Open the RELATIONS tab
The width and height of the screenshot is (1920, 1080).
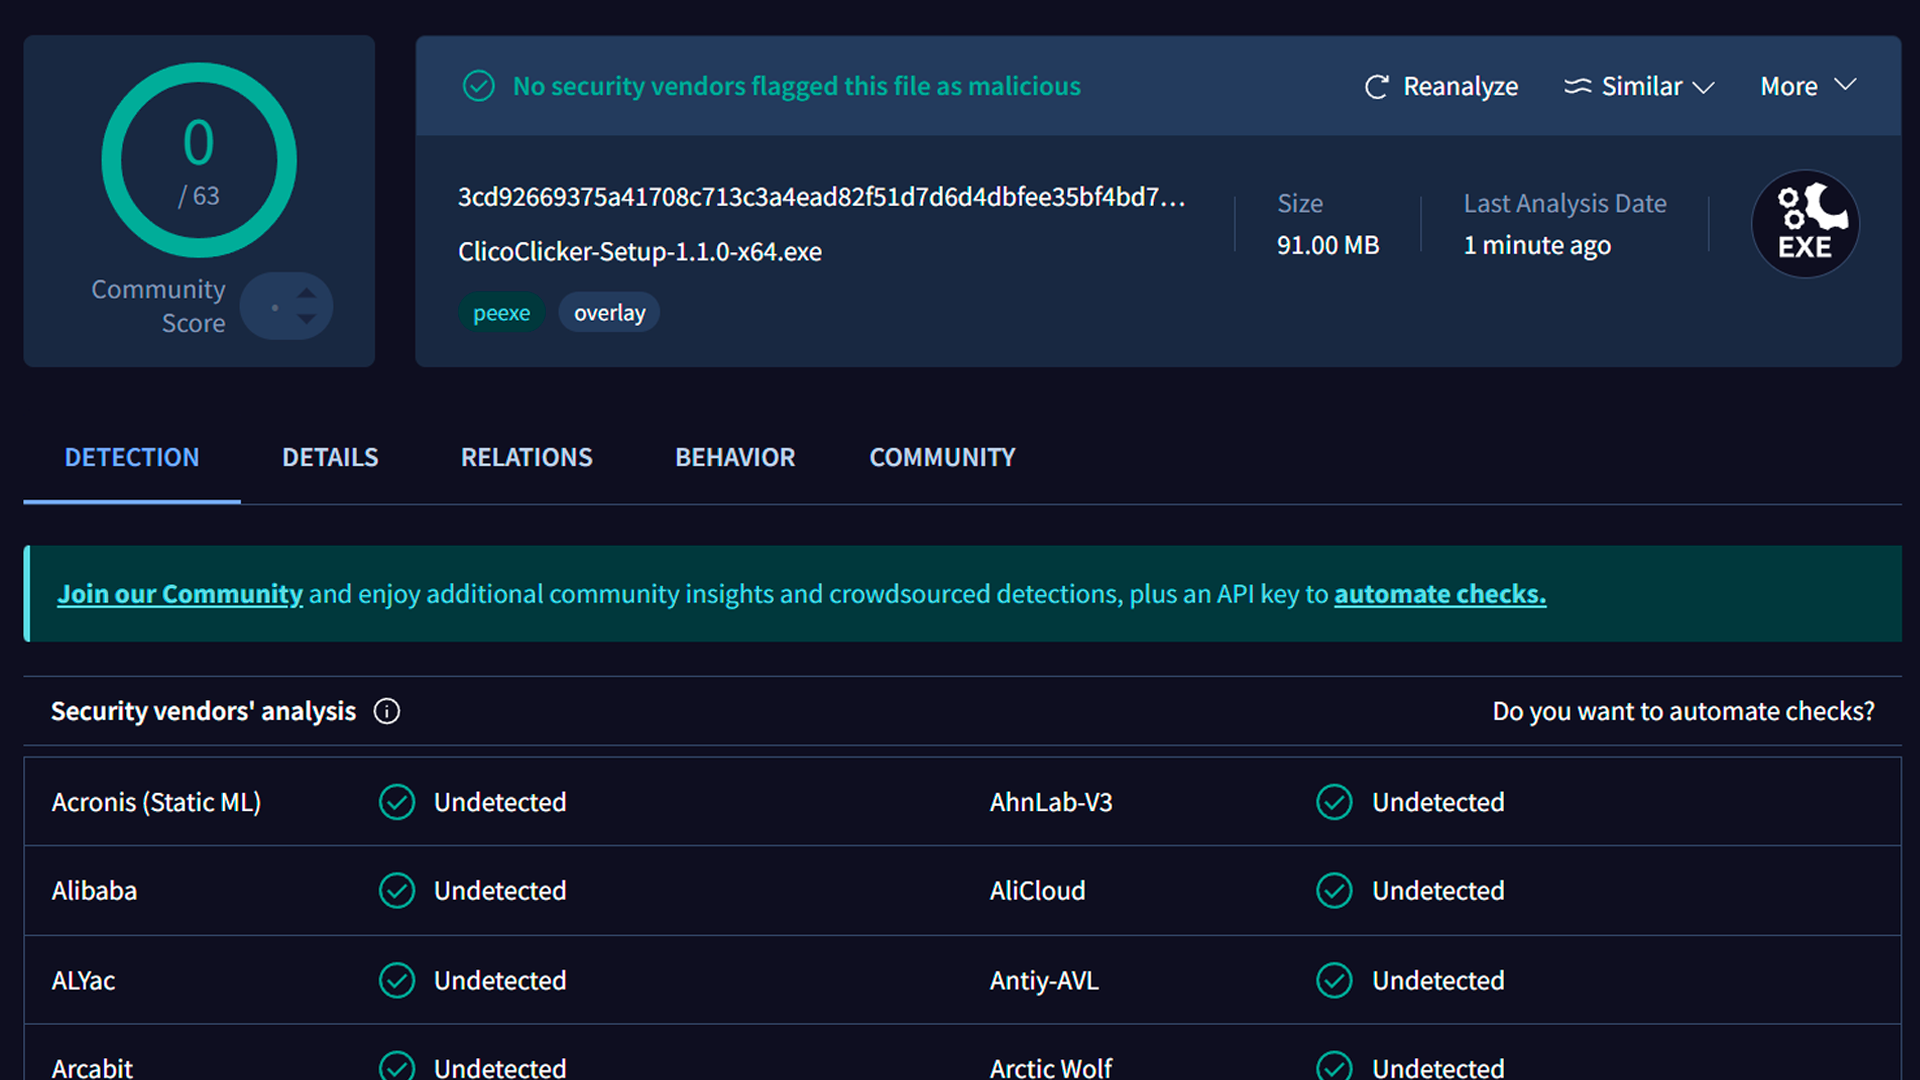[x=526, y=457]
